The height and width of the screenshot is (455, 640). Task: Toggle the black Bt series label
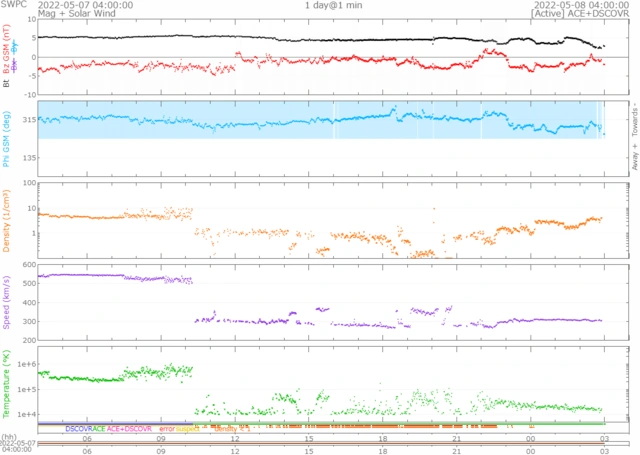tap(7, 85)
